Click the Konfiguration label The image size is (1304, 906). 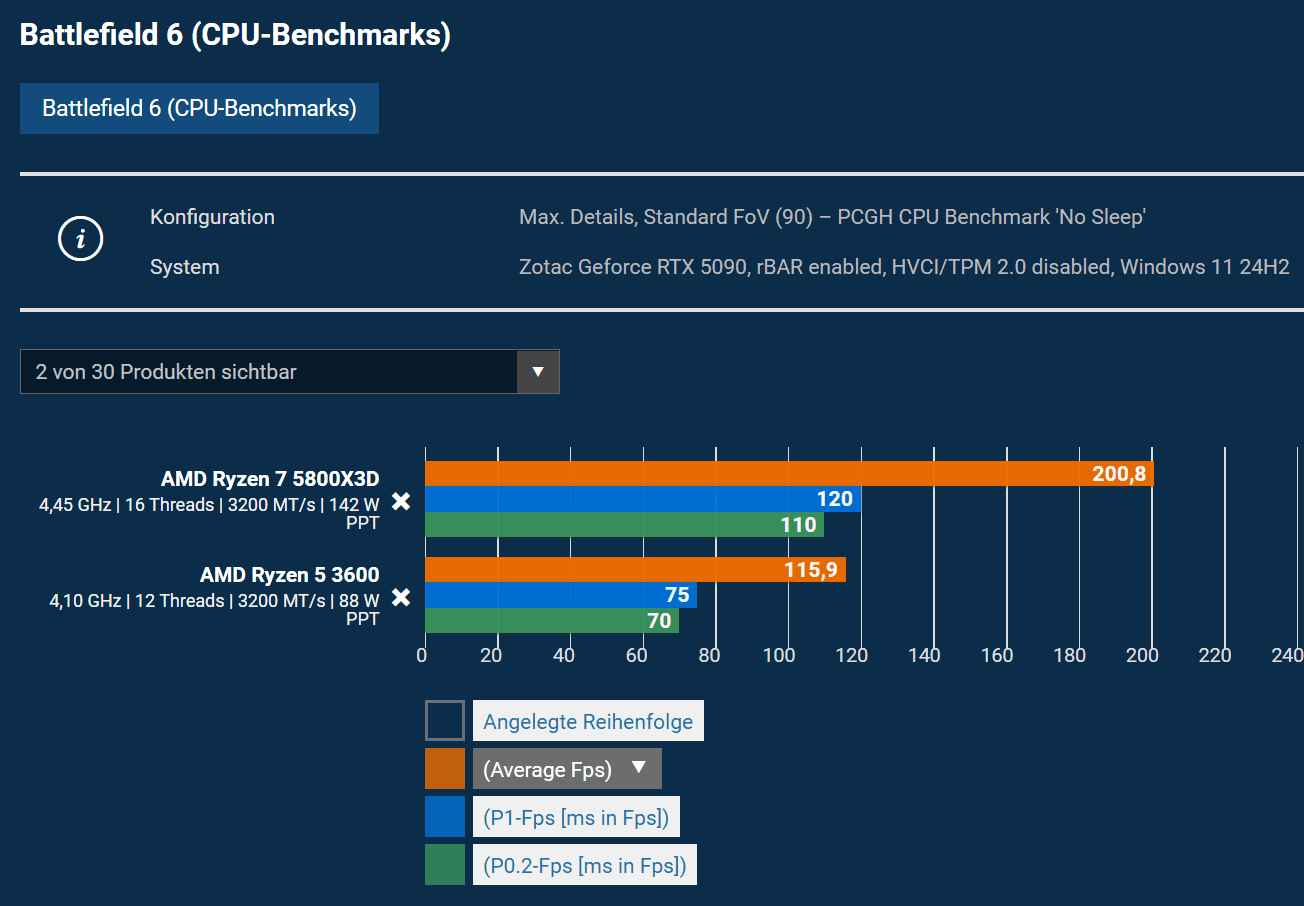point(212,217)
